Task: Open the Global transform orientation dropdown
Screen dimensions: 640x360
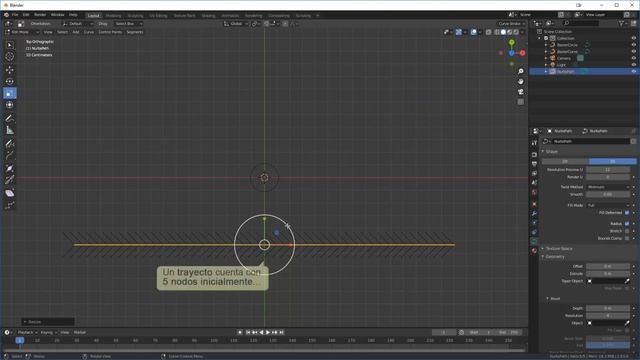Action: point(236,24)
